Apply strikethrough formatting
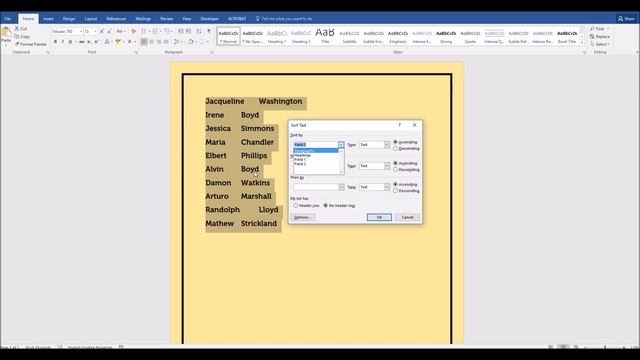This screenshot has width=640, height=360. click(x=81, y=42)
